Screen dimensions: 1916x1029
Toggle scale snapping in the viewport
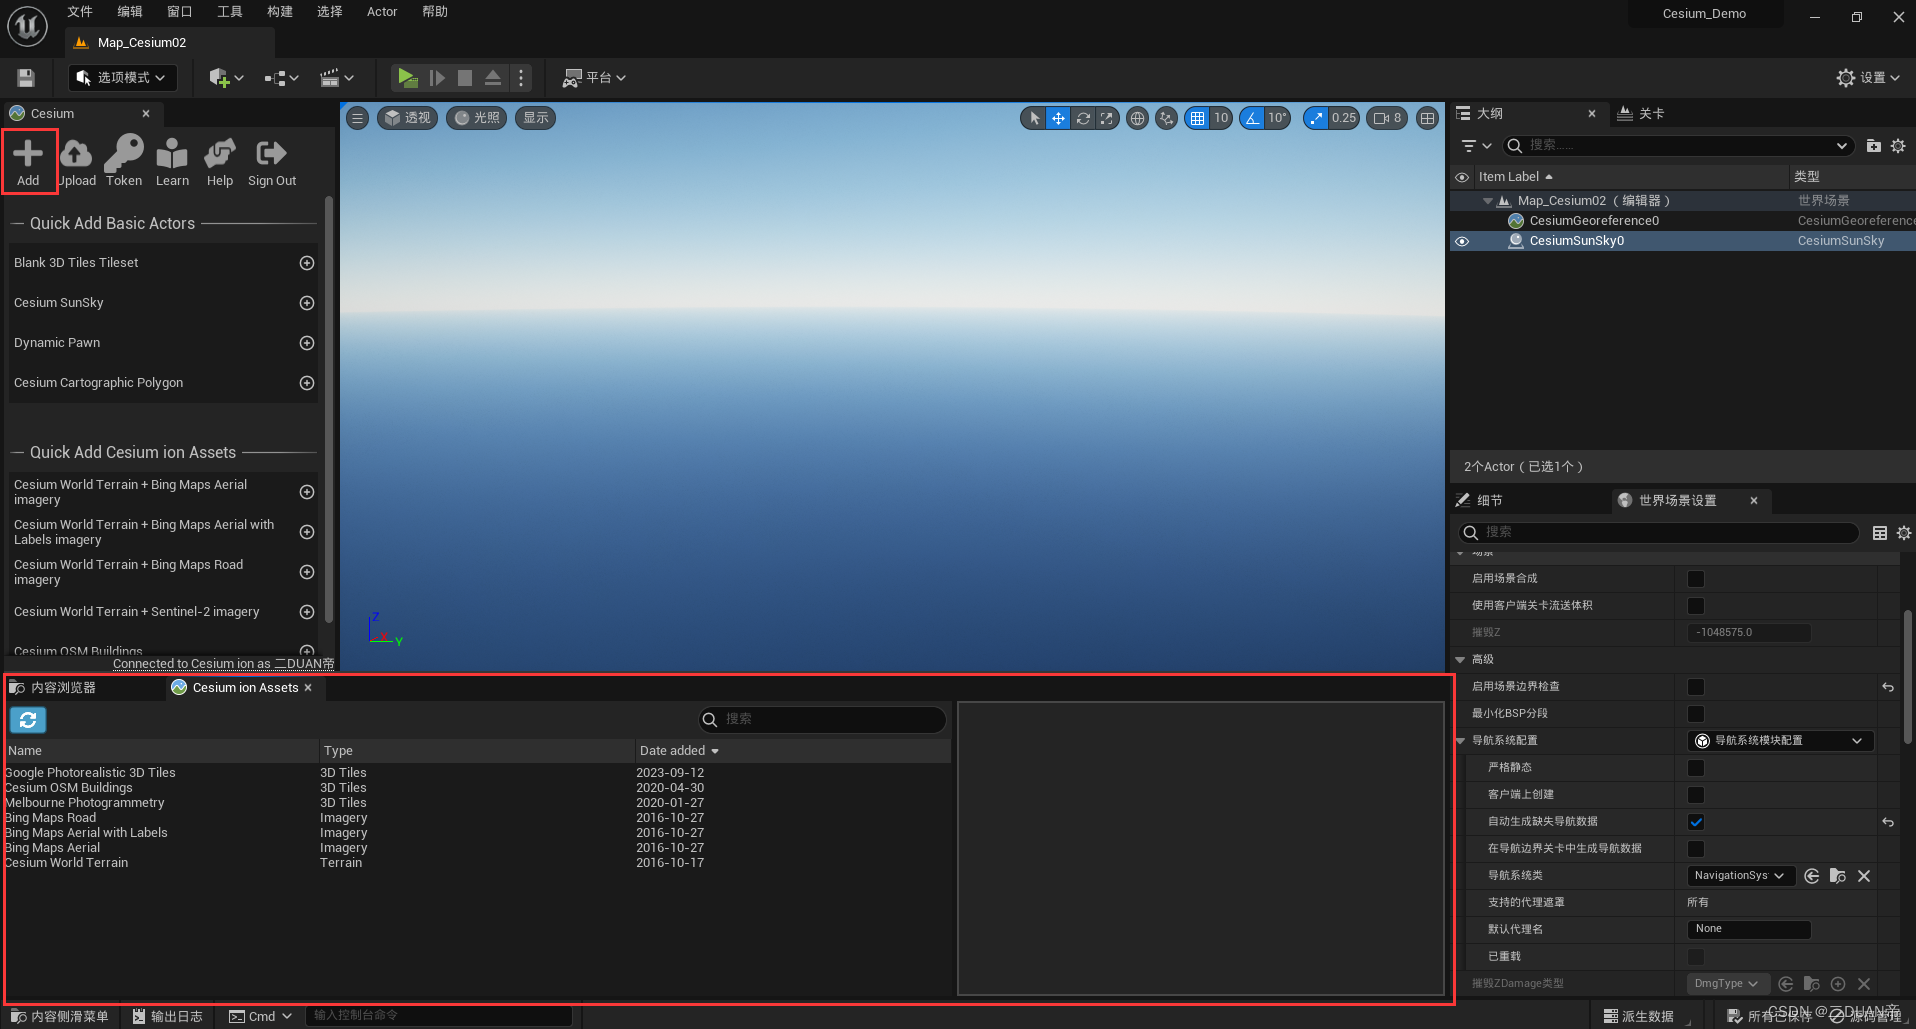[x=1316, y=118]
